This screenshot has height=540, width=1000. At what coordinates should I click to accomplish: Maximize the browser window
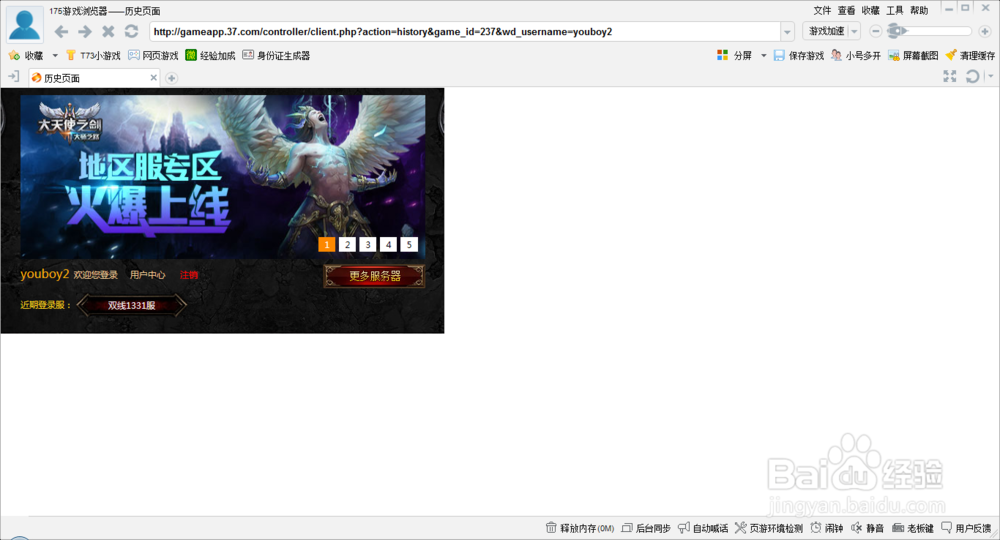coord(966,8)
